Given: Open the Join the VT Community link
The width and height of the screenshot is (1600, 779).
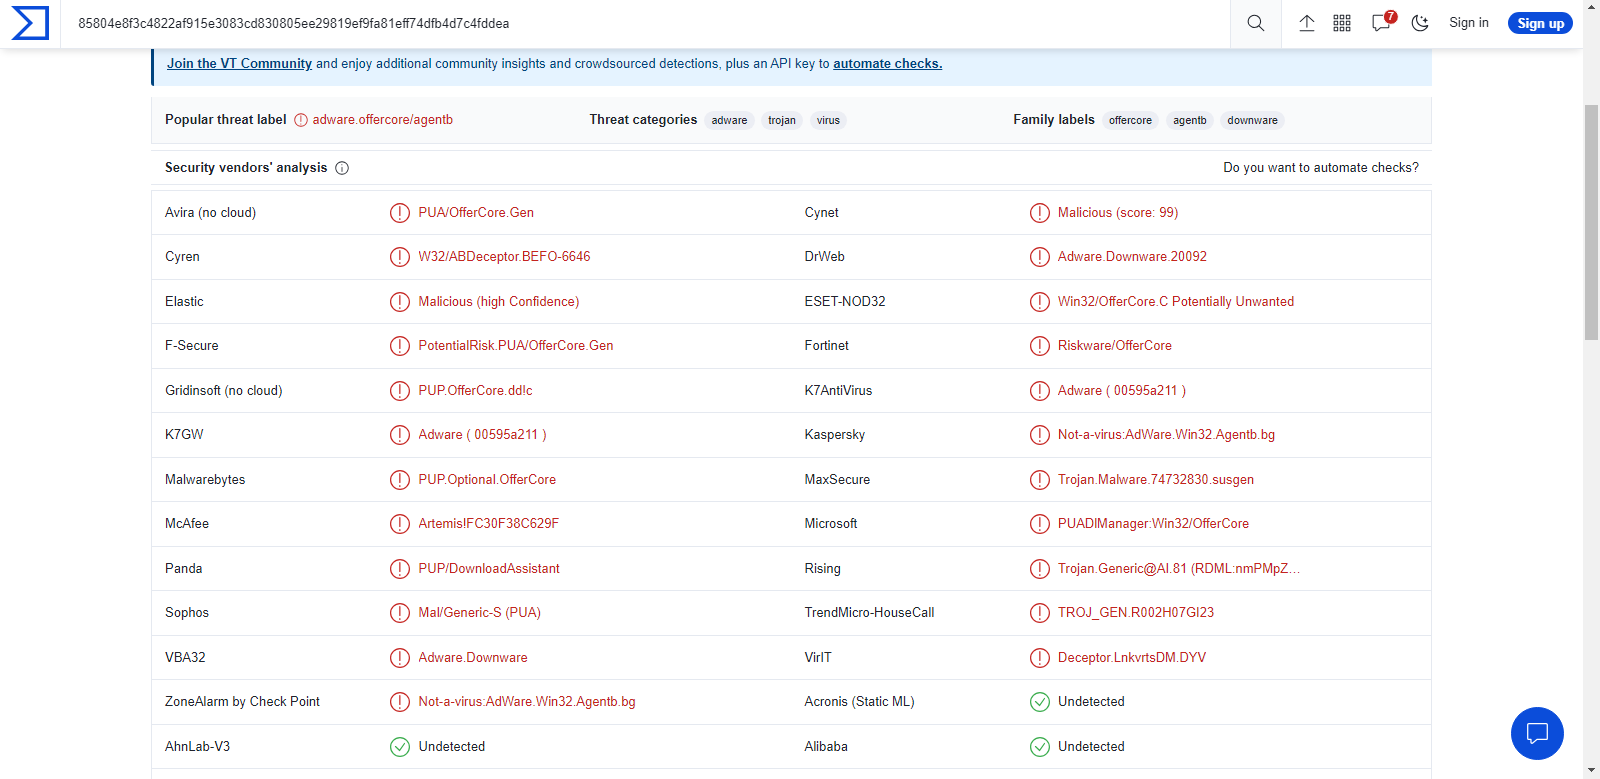Looking at the screenshot, I should (x=239, y=63).
